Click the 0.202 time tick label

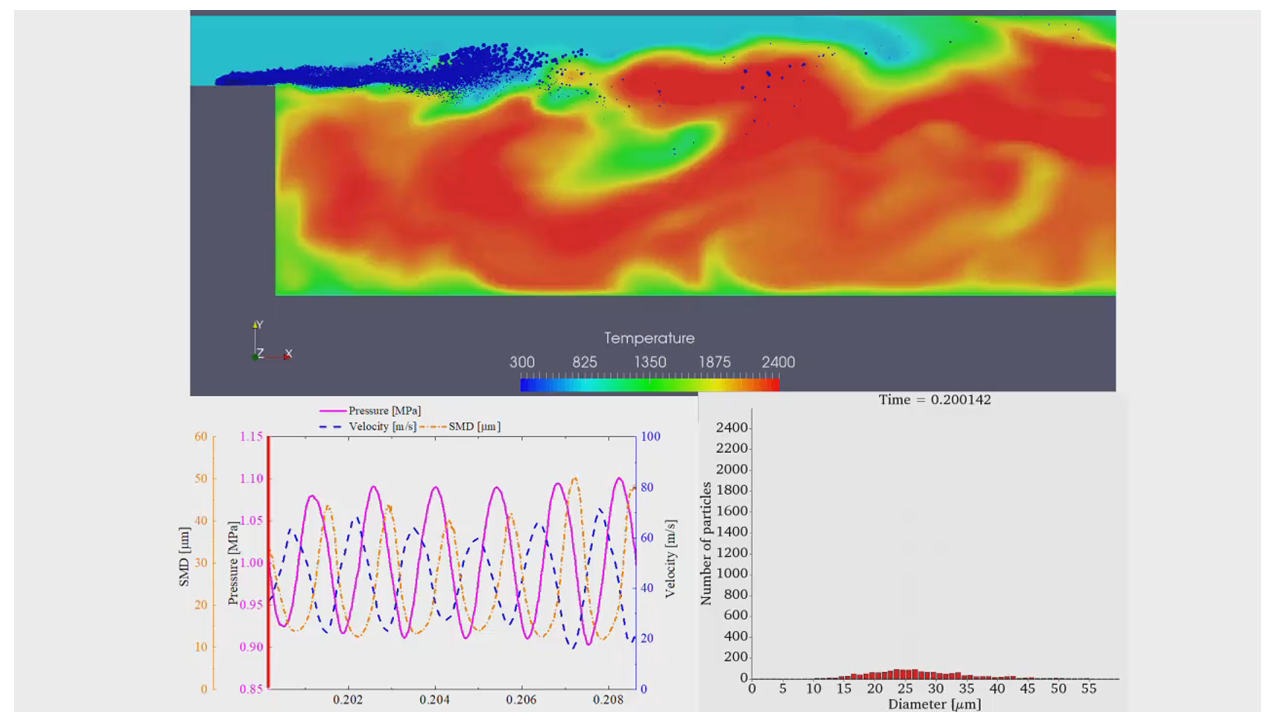[348, 702]
